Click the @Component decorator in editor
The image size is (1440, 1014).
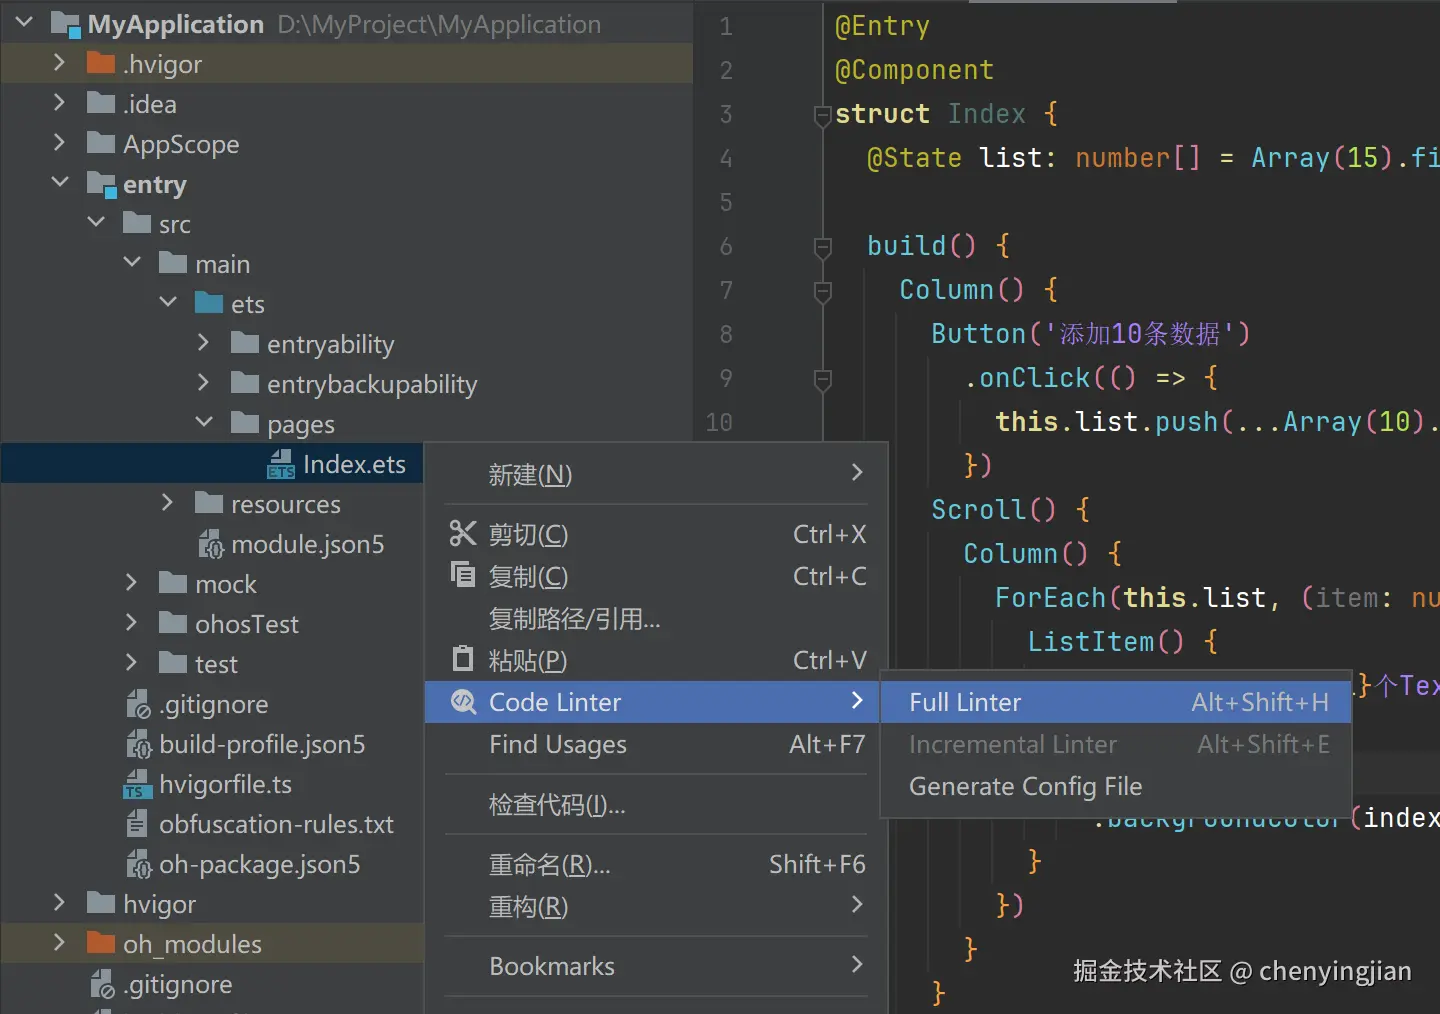coord(914,70)
